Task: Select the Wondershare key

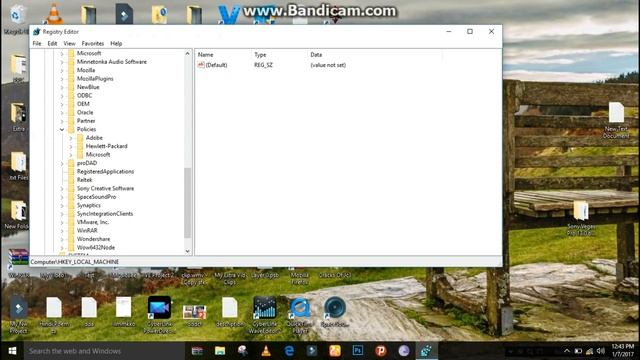Action: 93,239
